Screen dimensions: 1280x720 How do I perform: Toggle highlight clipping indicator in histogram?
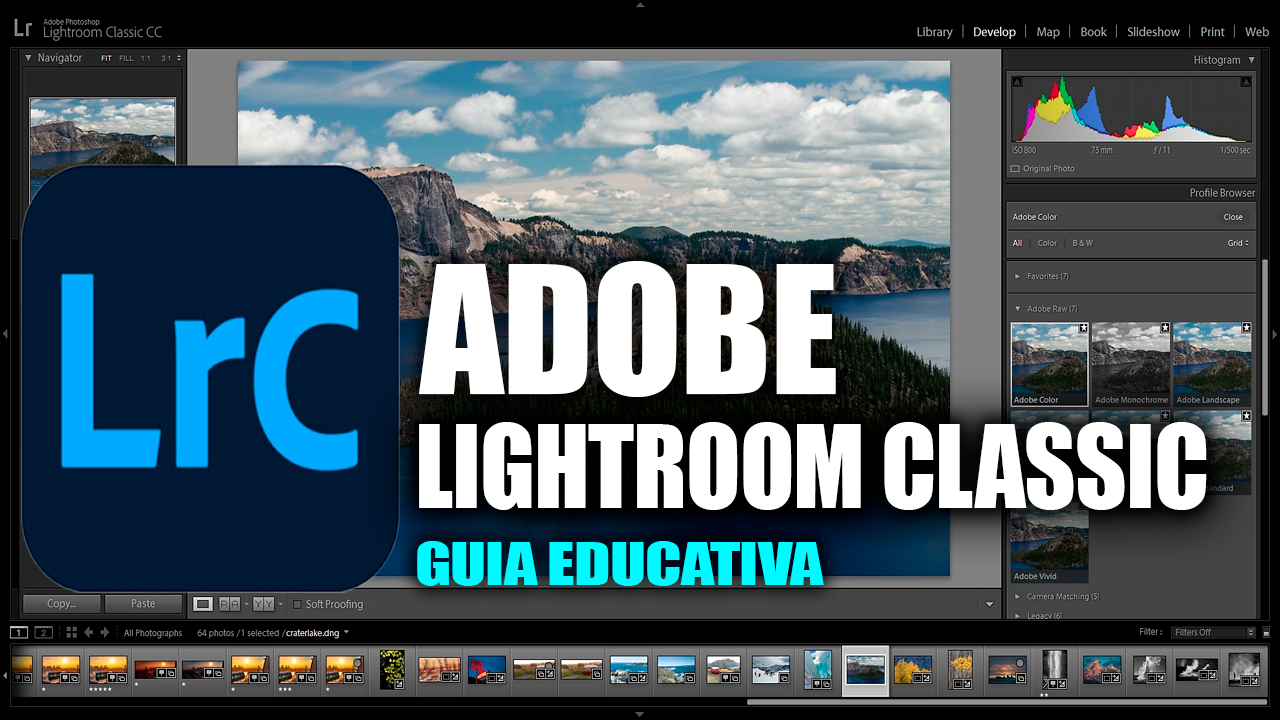point(1245,82)
